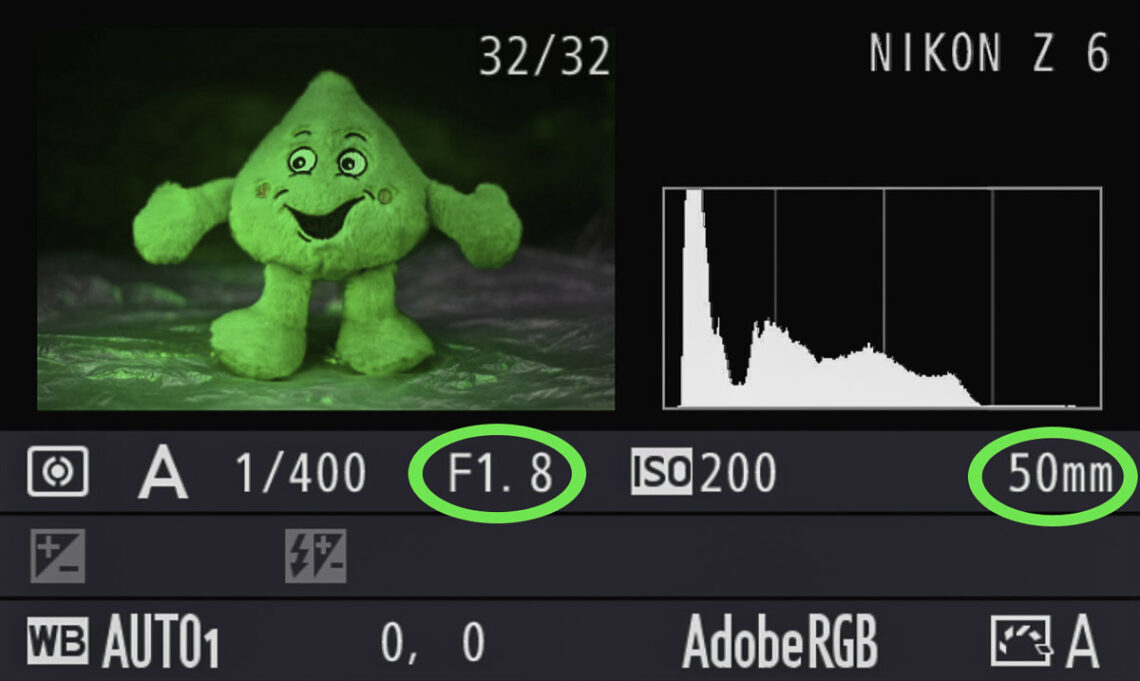Click the NIKON Z 6 camera name
The height and width of the screenshot is (681, 1140).
[989, 53]
